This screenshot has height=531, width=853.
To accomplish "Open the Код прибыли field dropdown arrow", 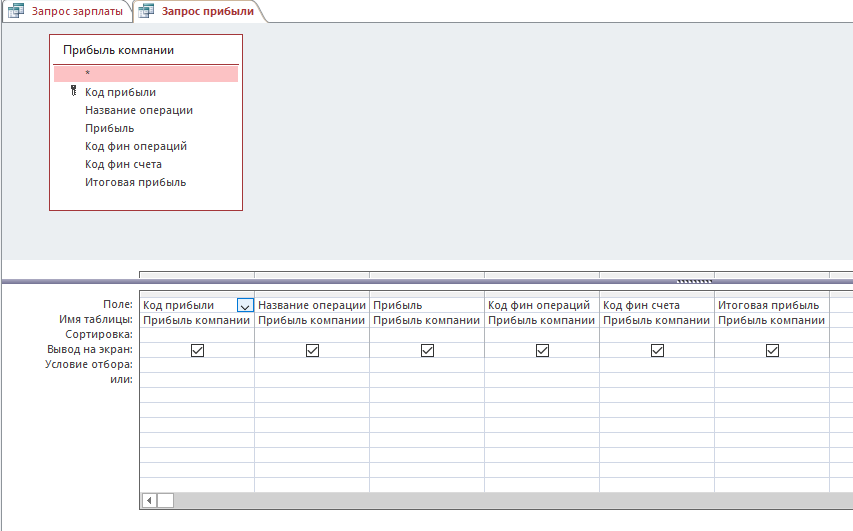I will coord(245,306).
